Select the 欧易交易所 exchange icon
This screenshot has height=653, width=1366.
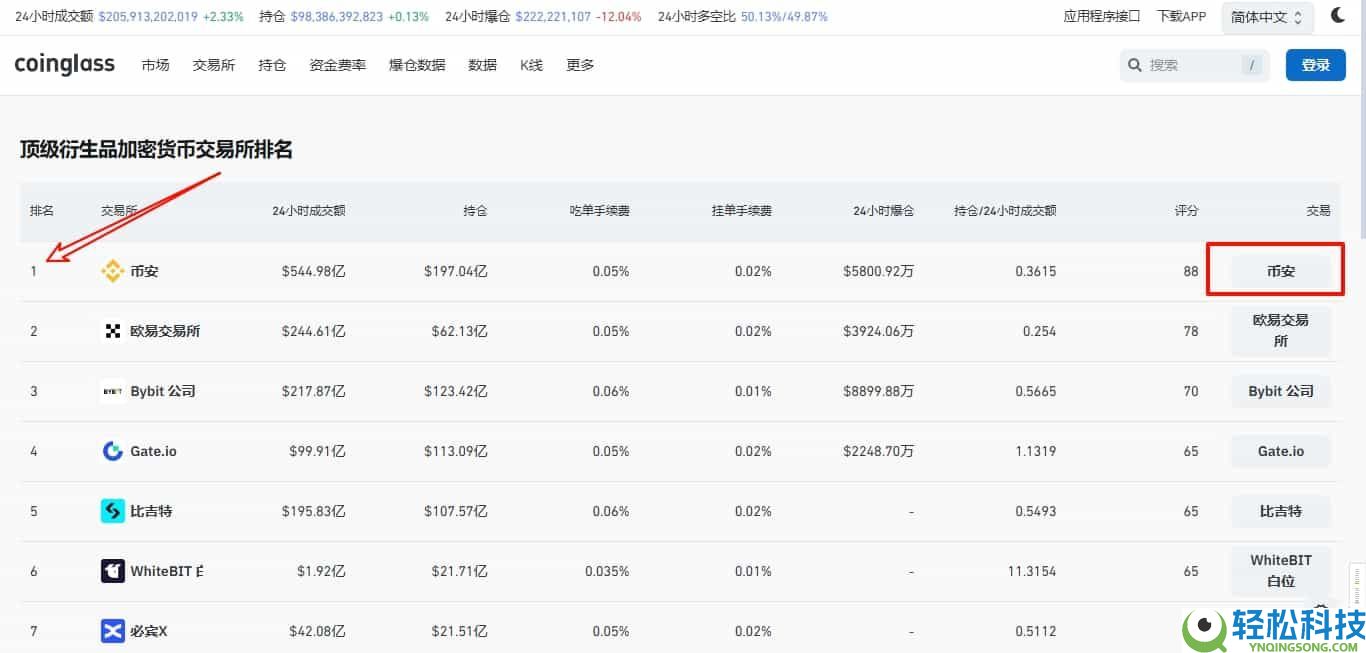112,330
